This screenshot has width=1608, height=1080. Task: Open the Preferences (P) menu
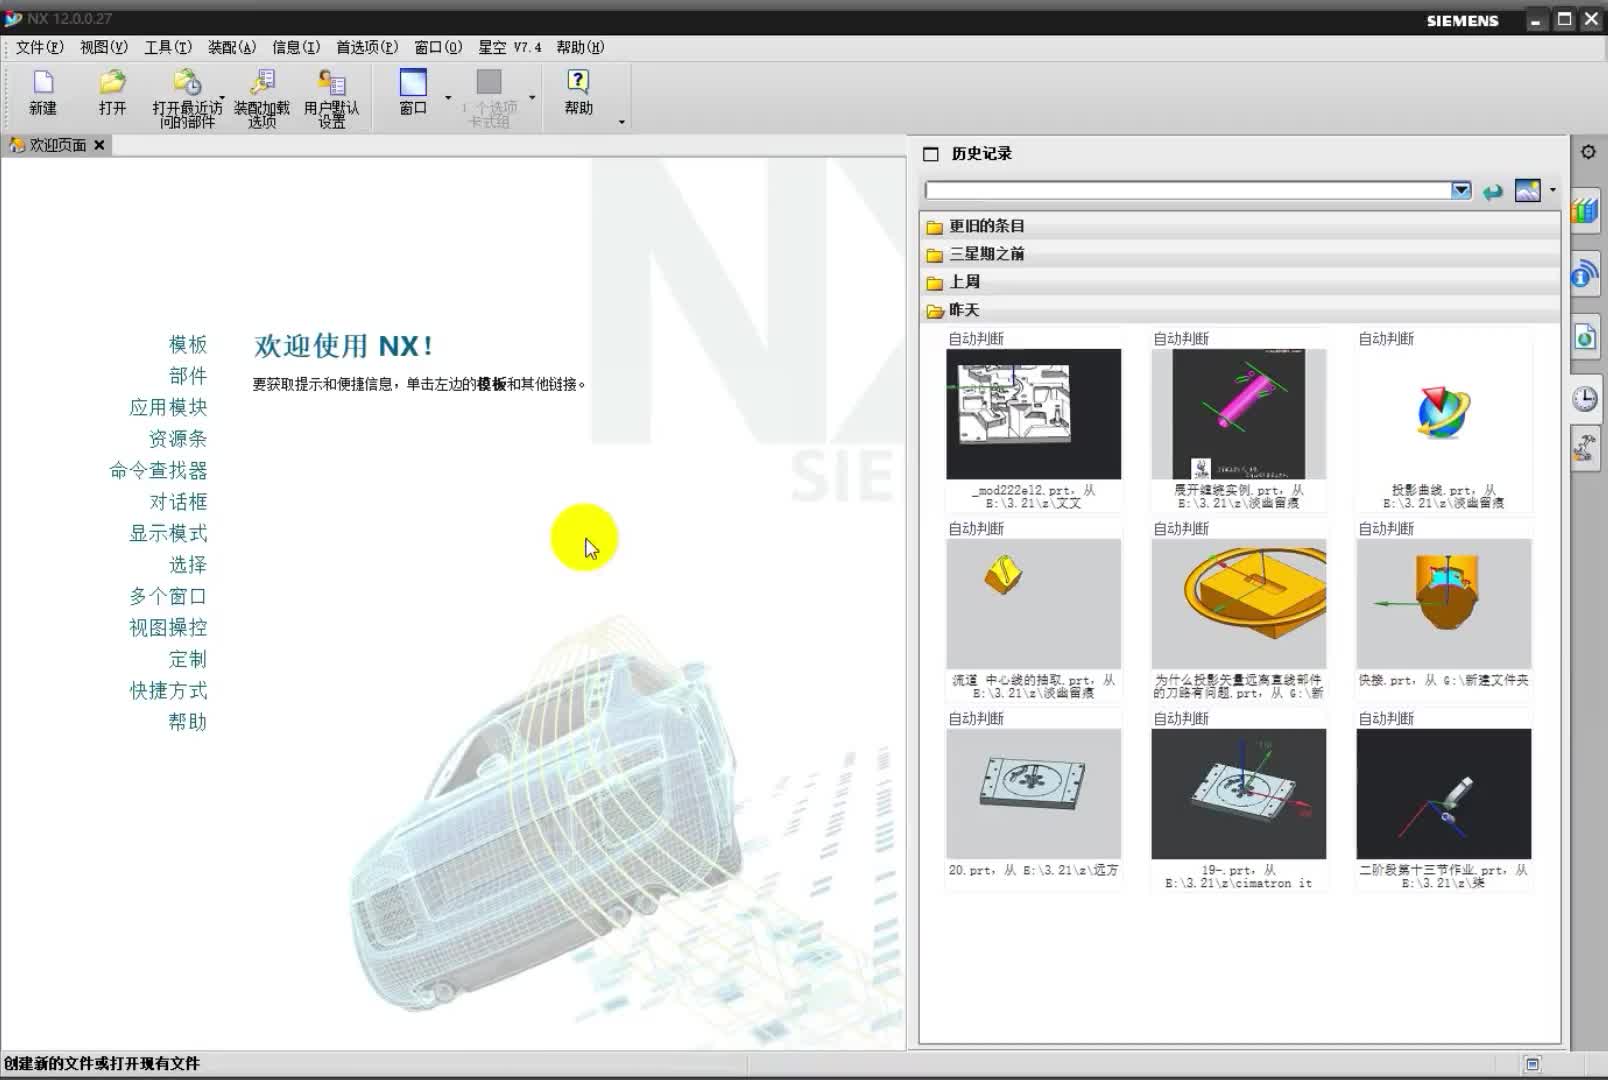coord(367,47)
